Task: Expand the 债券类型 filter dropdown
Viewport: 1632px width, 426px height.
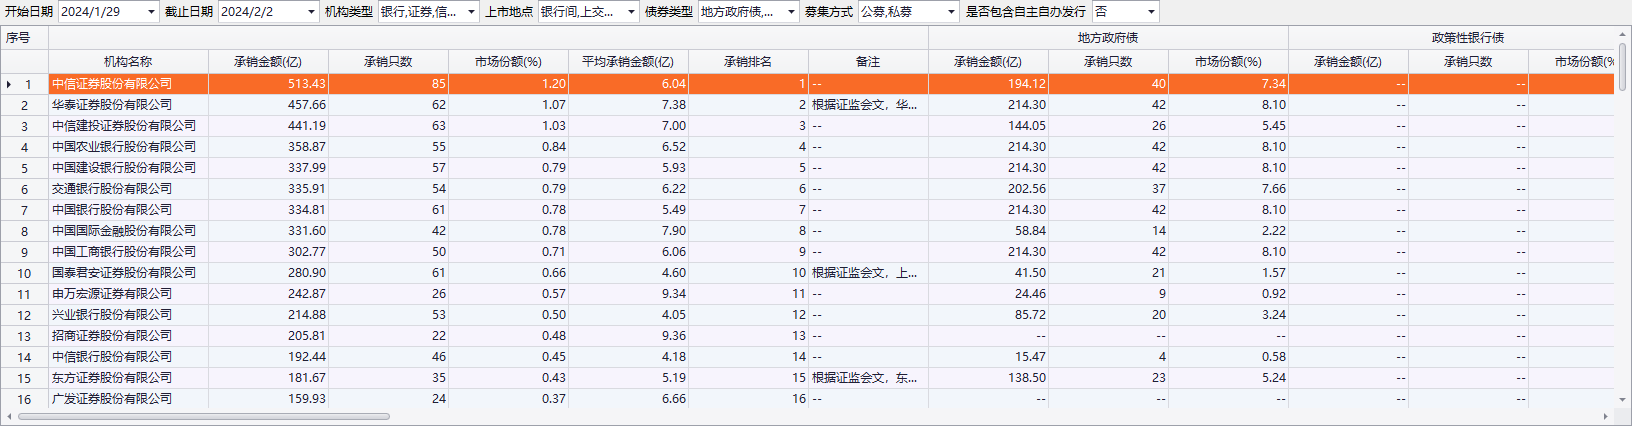Action: [791, 12]
